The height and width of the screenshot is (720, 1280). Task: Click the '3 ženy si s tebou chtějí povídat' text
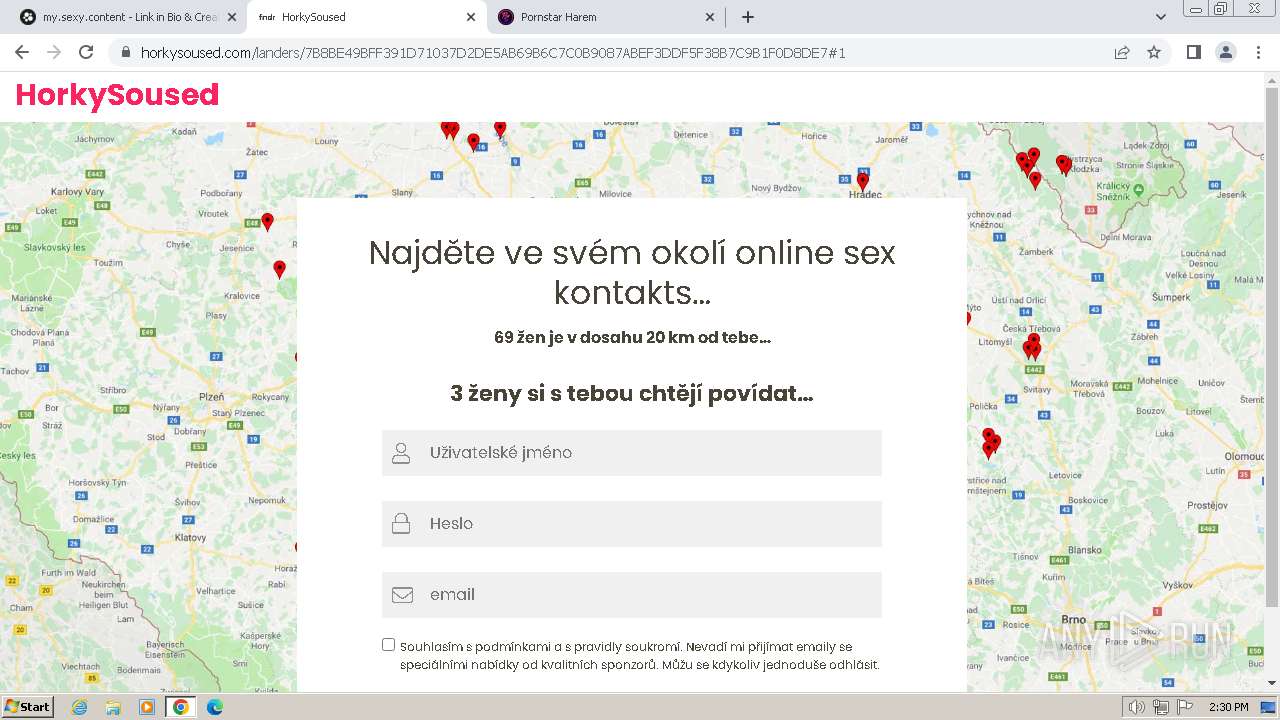(632, 394)
